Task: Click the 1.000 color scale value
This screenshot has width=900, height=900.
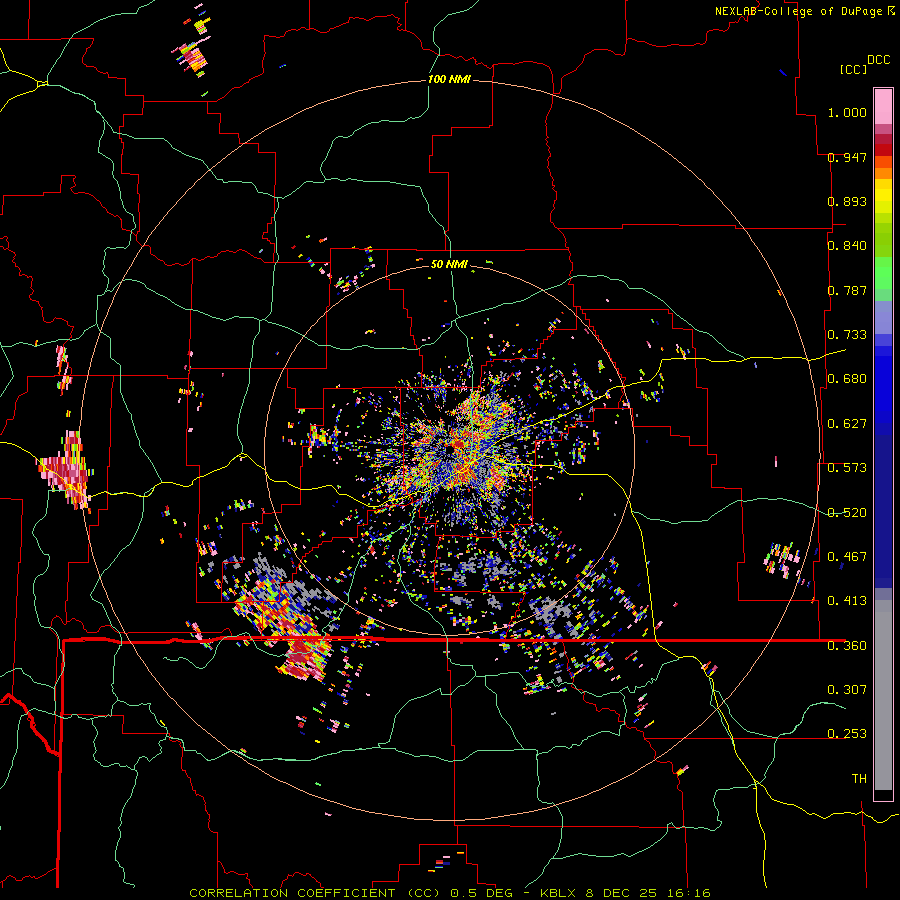Action: coord(847,112)
